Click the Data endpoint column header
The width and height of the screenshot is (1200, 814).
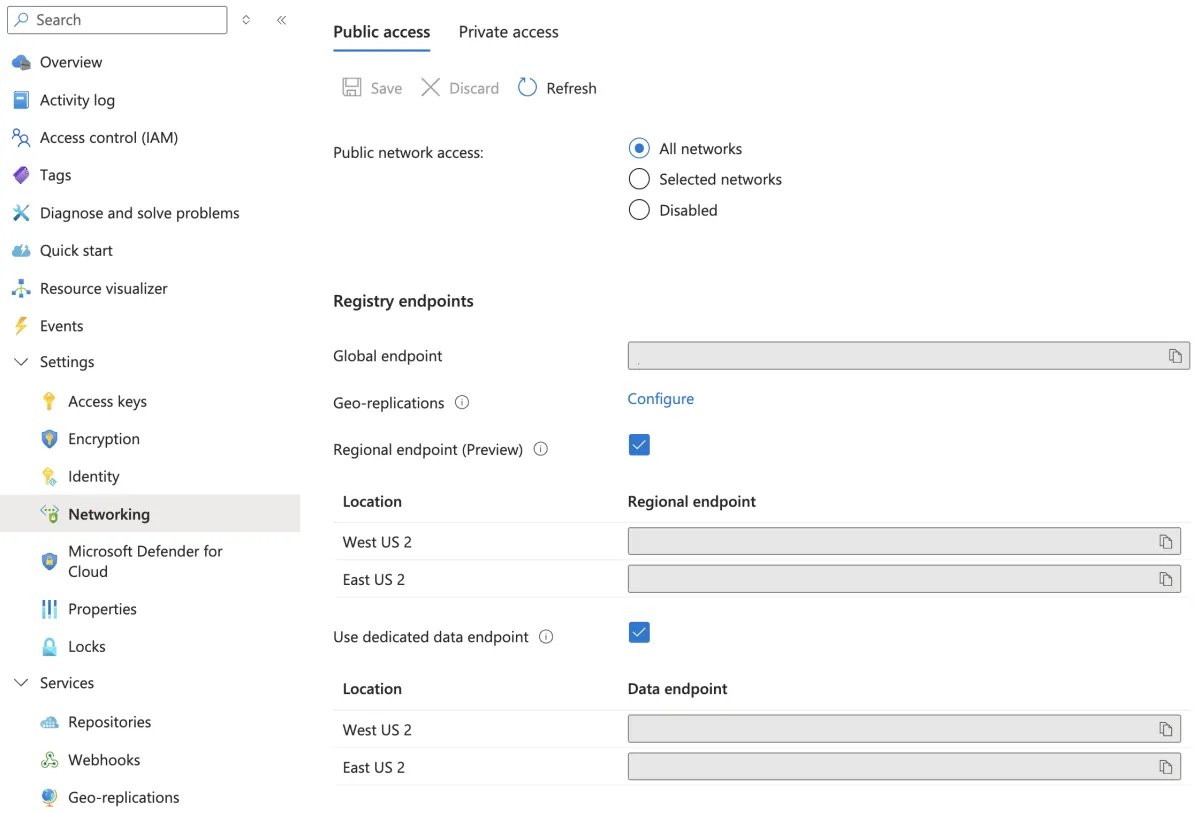[x=677, y=689]
